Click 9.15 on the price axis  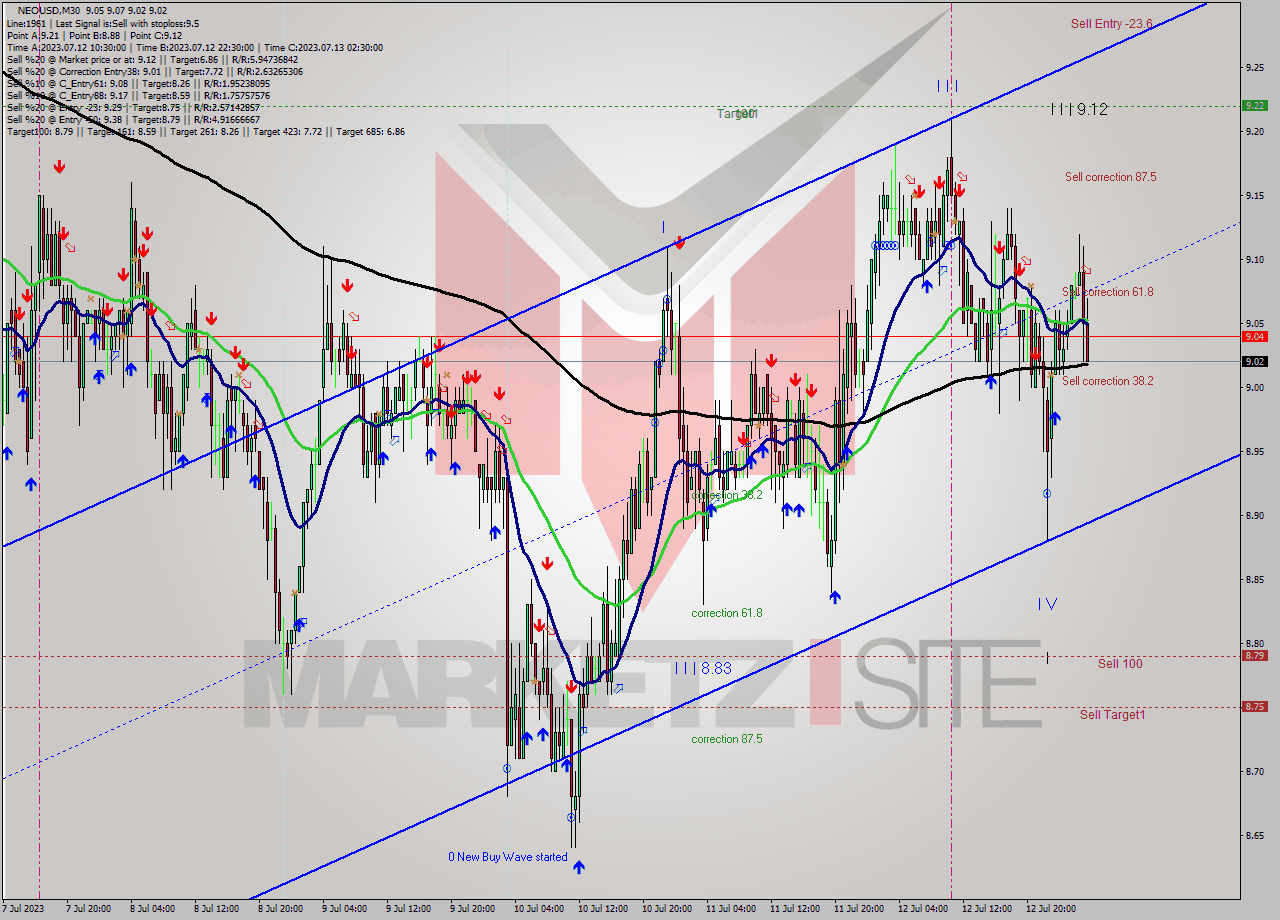tap(1256, 195)
